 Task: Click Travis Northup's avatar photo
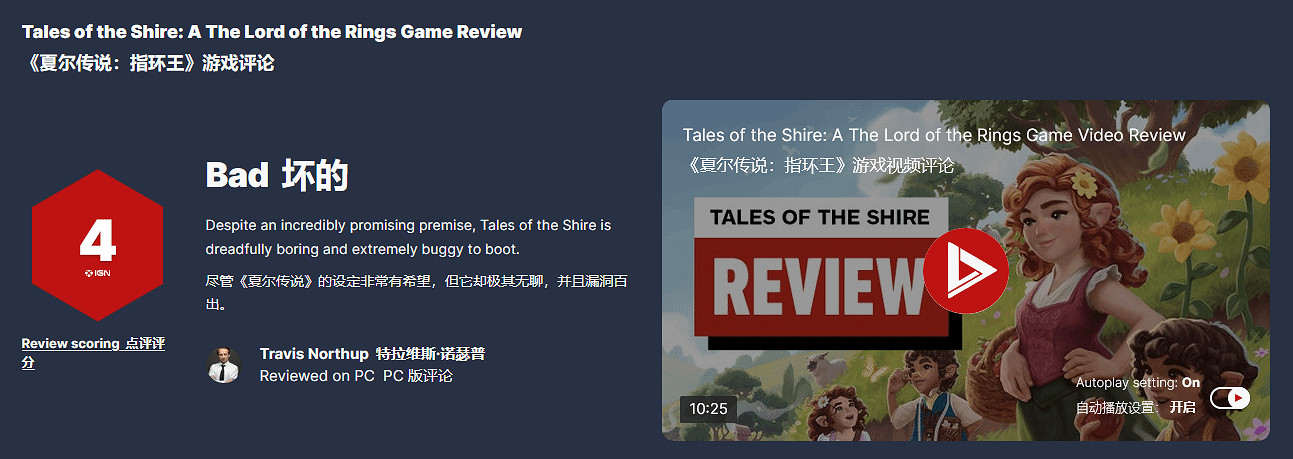(224, 365)
